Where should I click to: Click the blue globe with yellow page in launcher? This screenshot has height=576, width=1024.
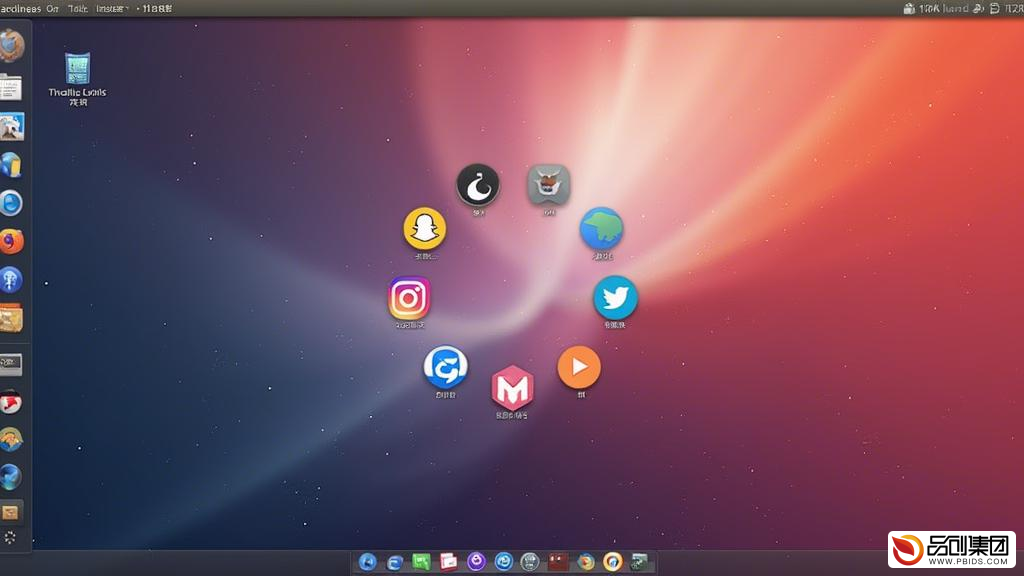(x=11, y=165)
